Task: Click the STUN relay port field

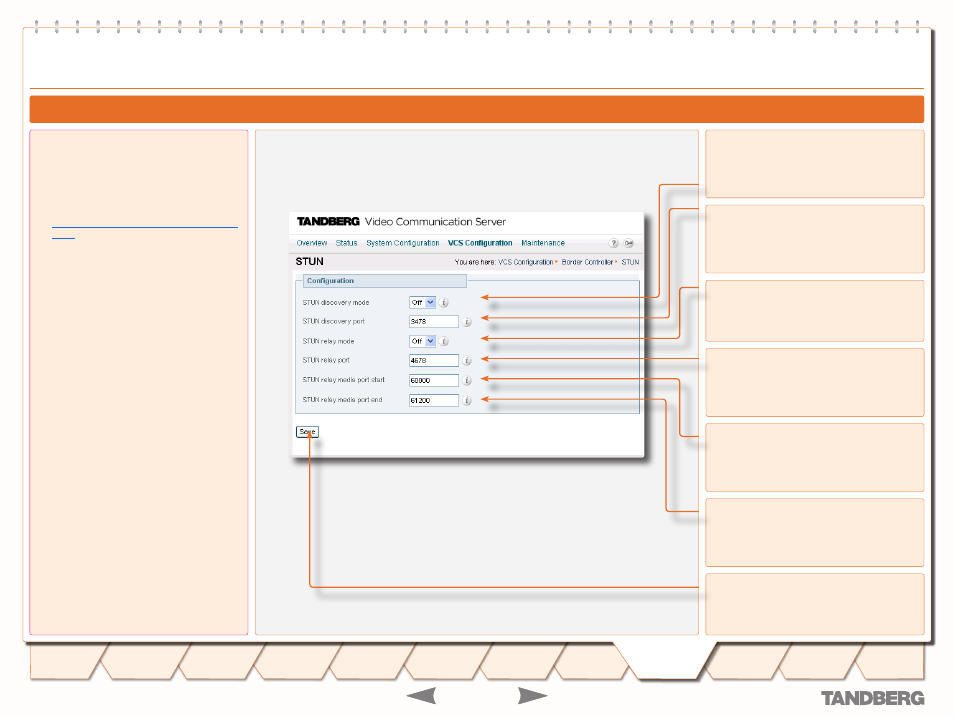Action: point(434,360)
